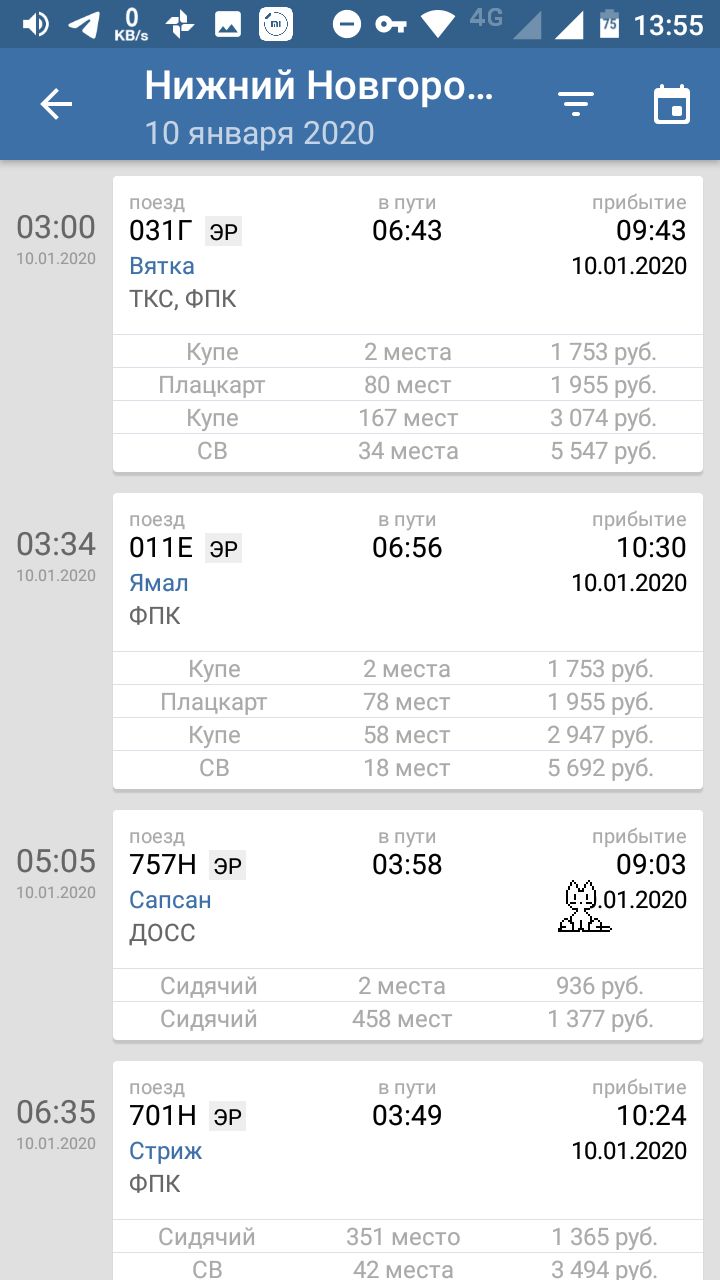This screenshot has height=1280, width=720.
Task: Tap the ЭР badge on train 011Е
Action: pyautogui.click(x=224, y=549)
